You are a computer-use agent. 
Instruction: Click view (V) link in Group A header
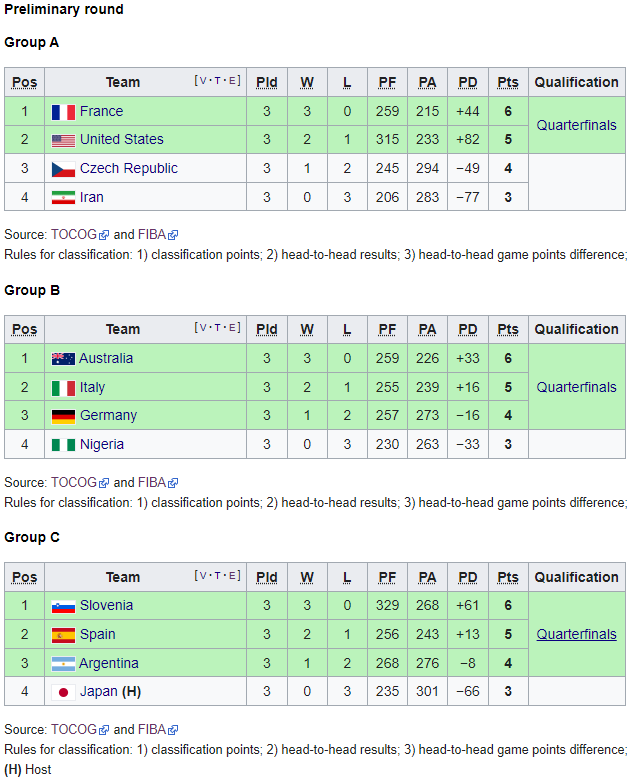(x=203, y=80)
